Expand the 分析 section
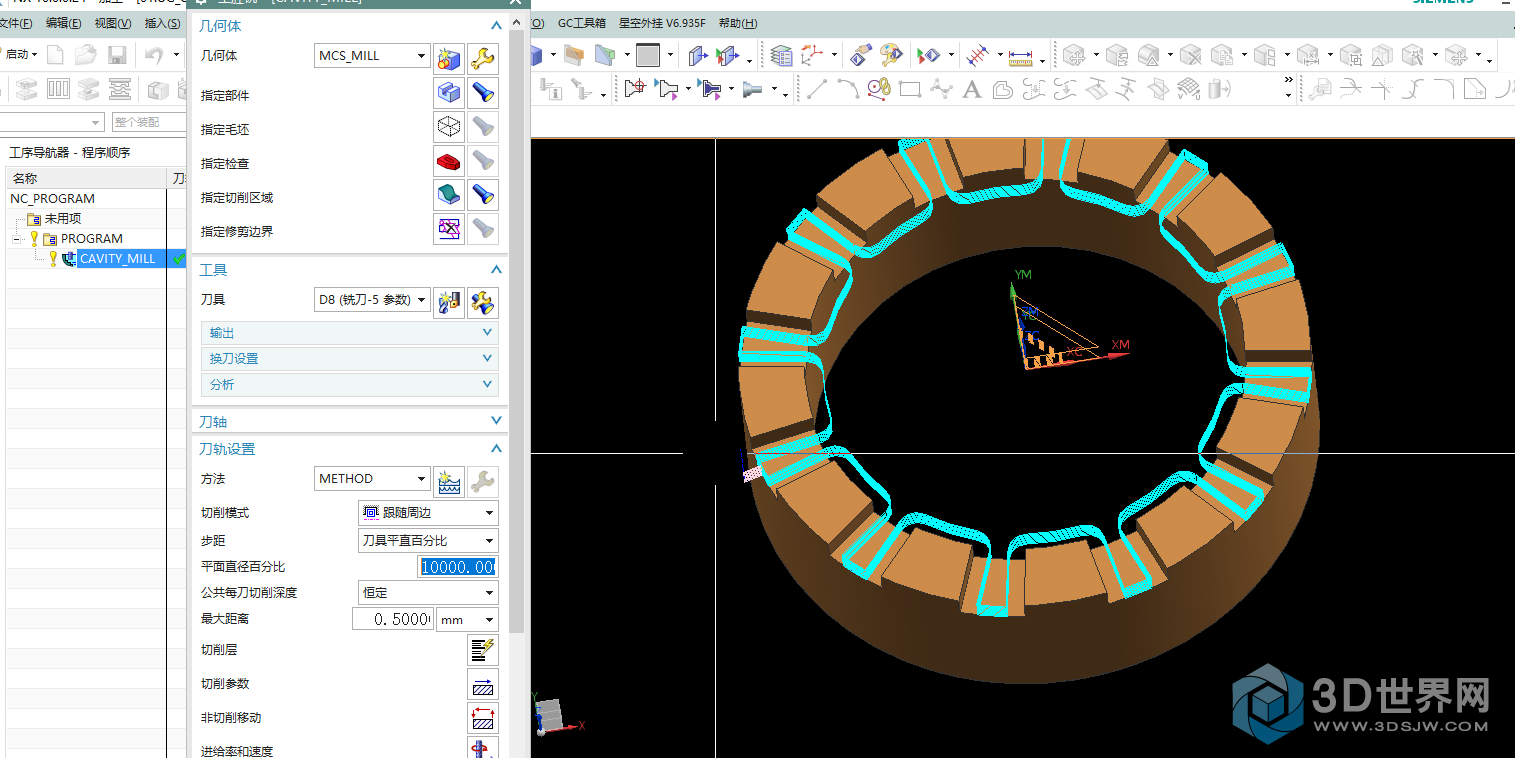Viewport: 1515px width, 758px height. pyautogui.click(x=349, y=385)
